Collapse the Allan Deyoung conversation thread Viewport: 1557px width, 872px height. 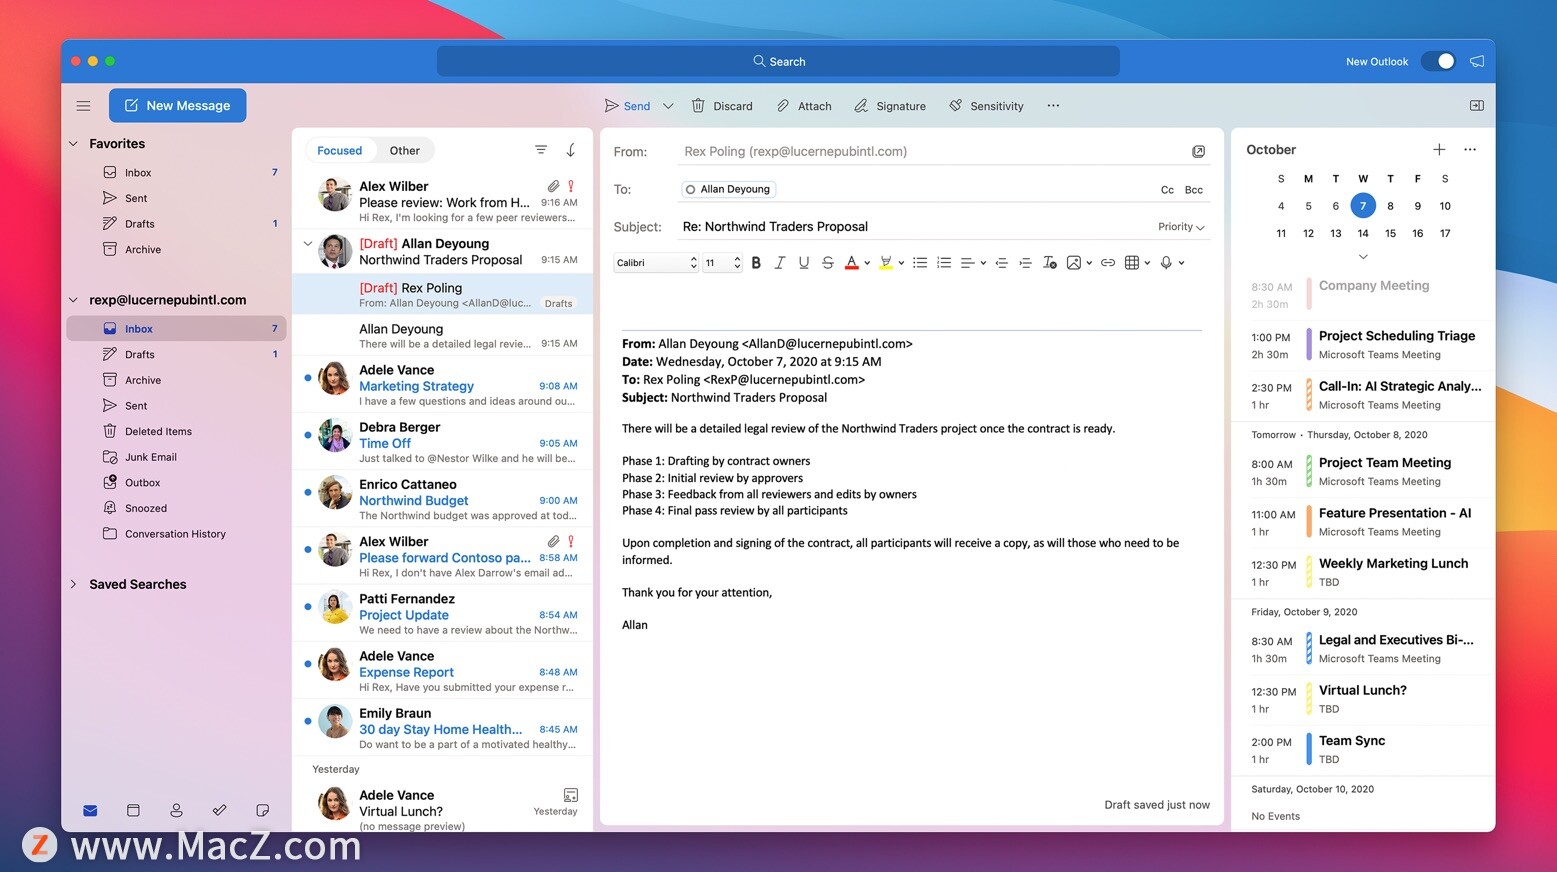307,243
